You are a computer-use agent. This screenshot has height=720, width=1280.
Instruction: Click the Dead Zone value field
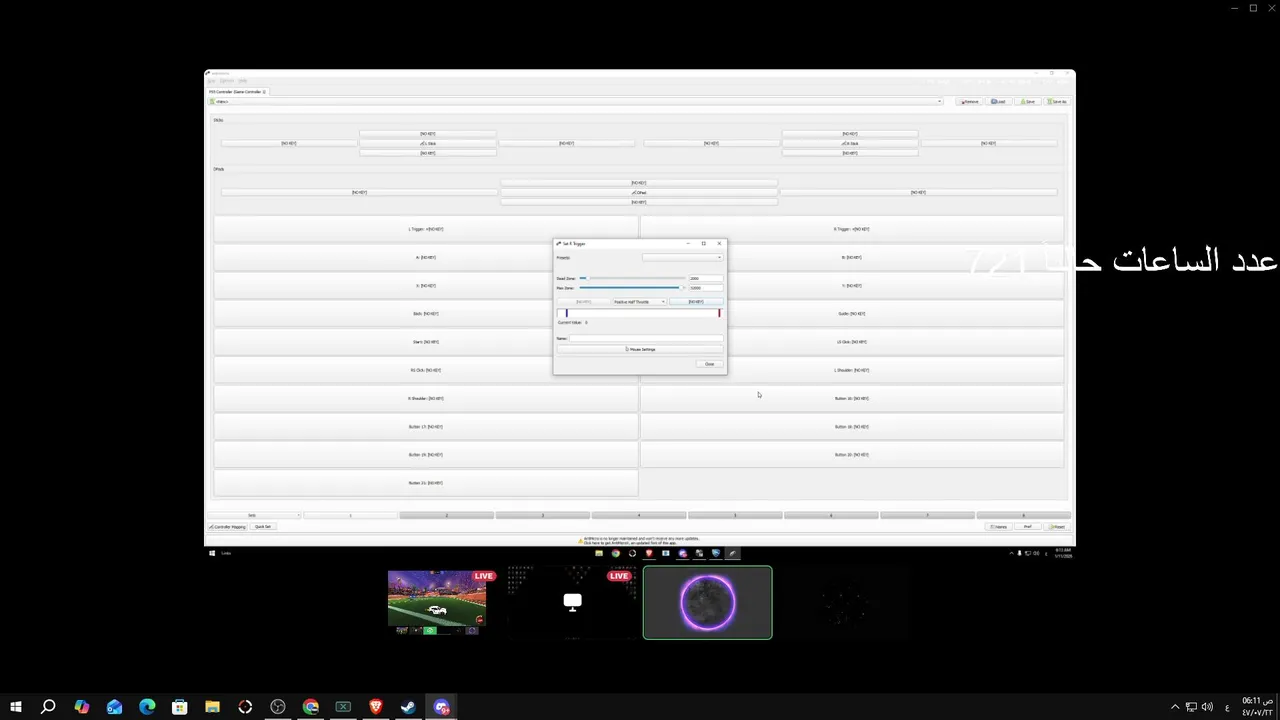[x=705, y=278]
